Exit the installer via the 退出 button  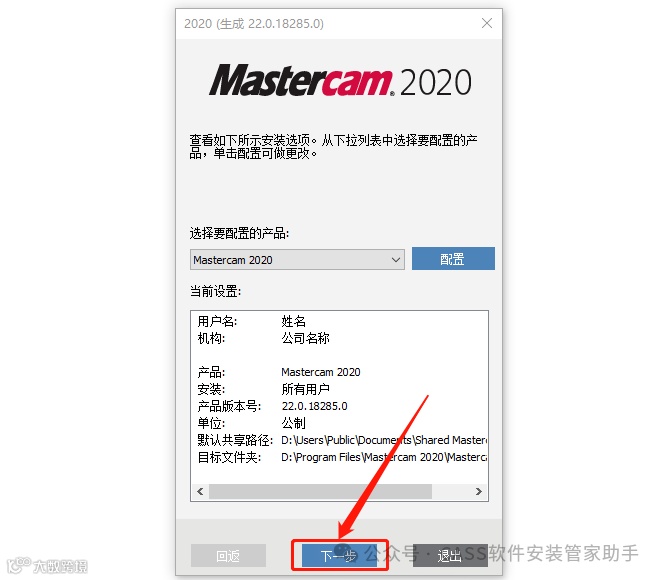(450, 556)
